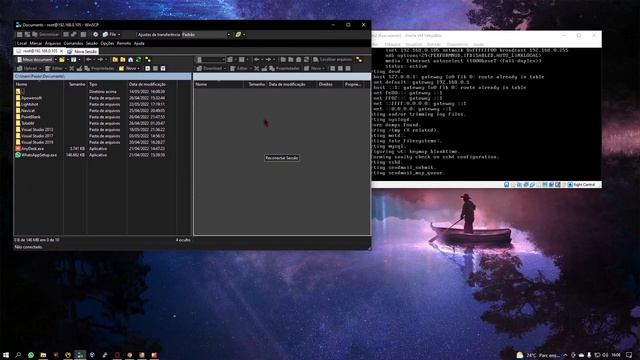Click the remote back arrow
Image resolution: width=640 pixels, height=360 pixels.
tap(256, 60)
